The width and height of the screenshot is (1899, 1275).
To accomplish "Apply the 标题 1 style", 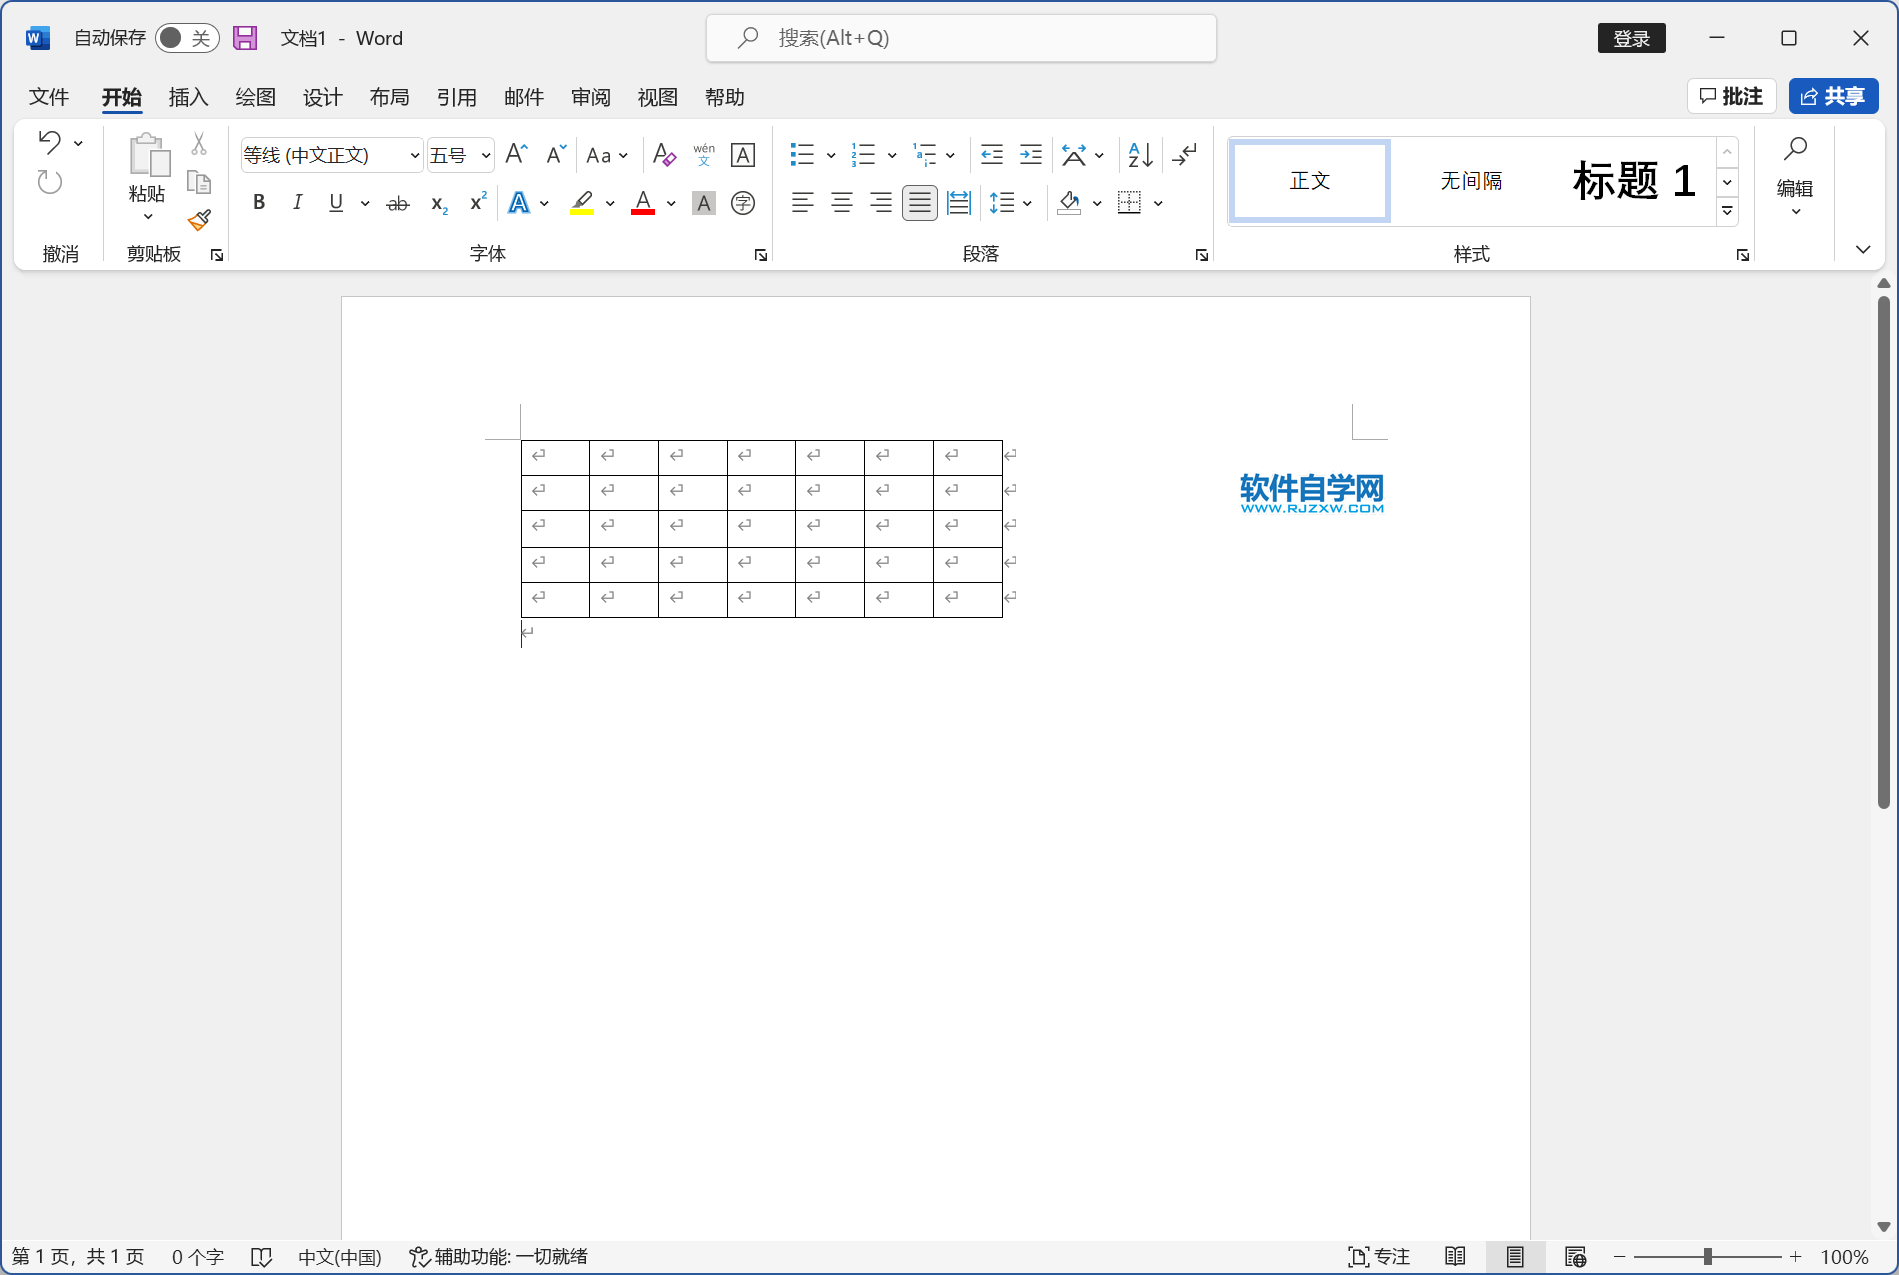I will (1633, 181).
